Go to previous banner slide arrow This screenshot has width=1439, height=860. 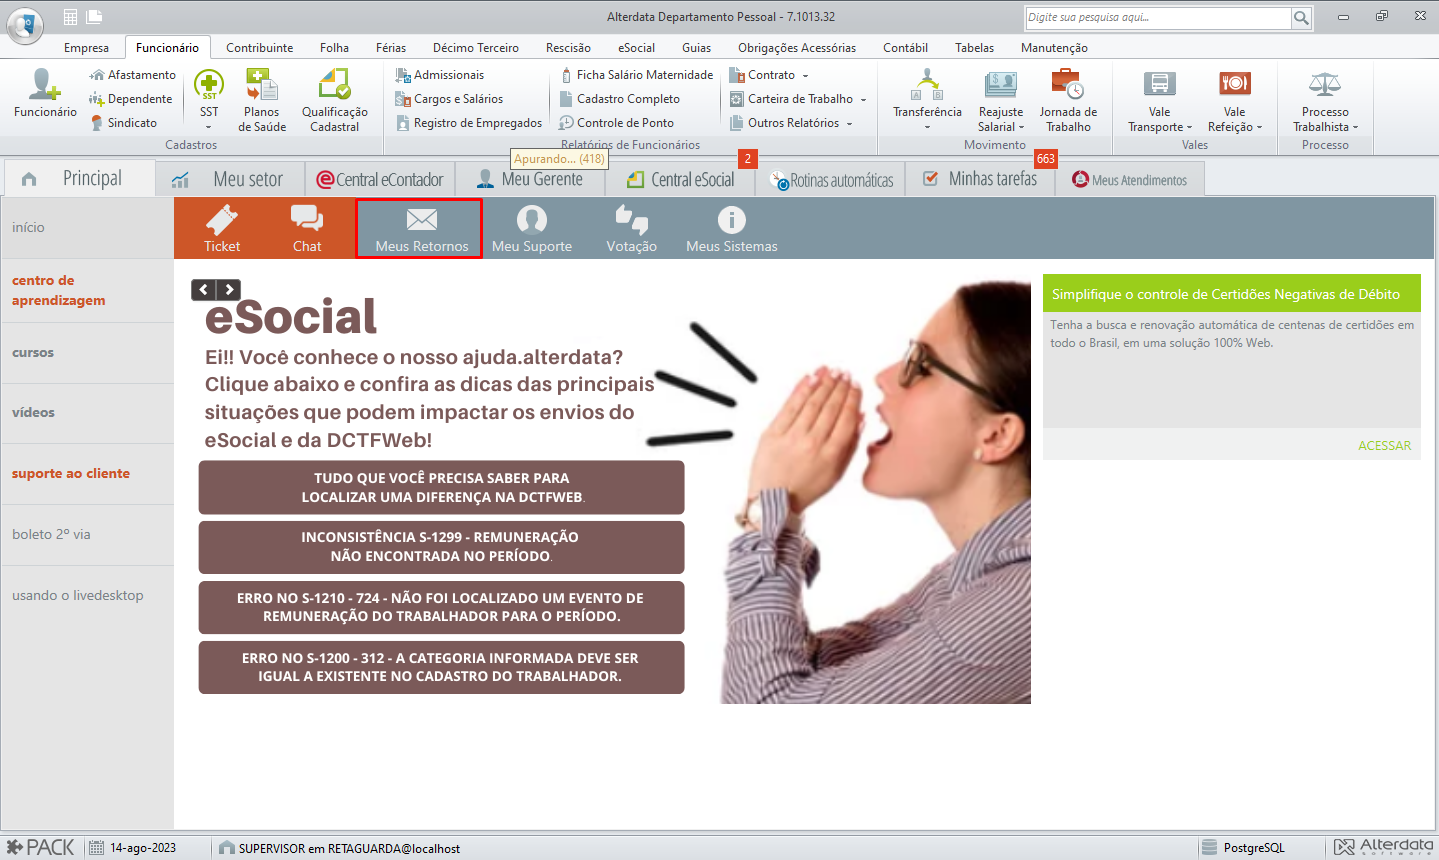[x=204, y=290]
